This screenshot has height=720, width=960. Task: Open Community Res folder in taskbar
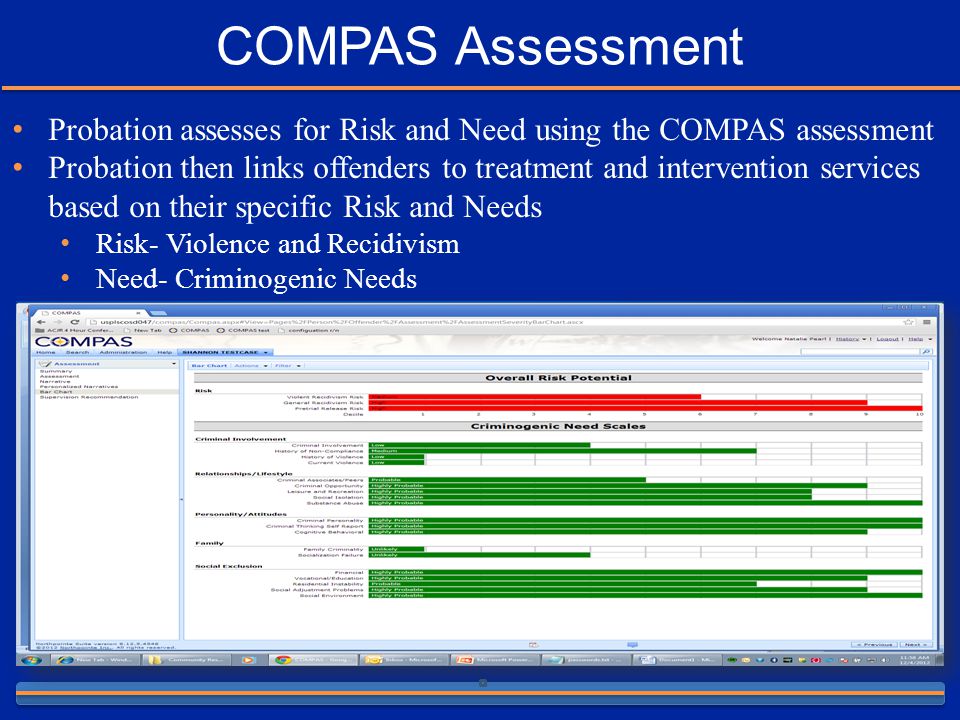pyautogui.click(x=187, y=660)
